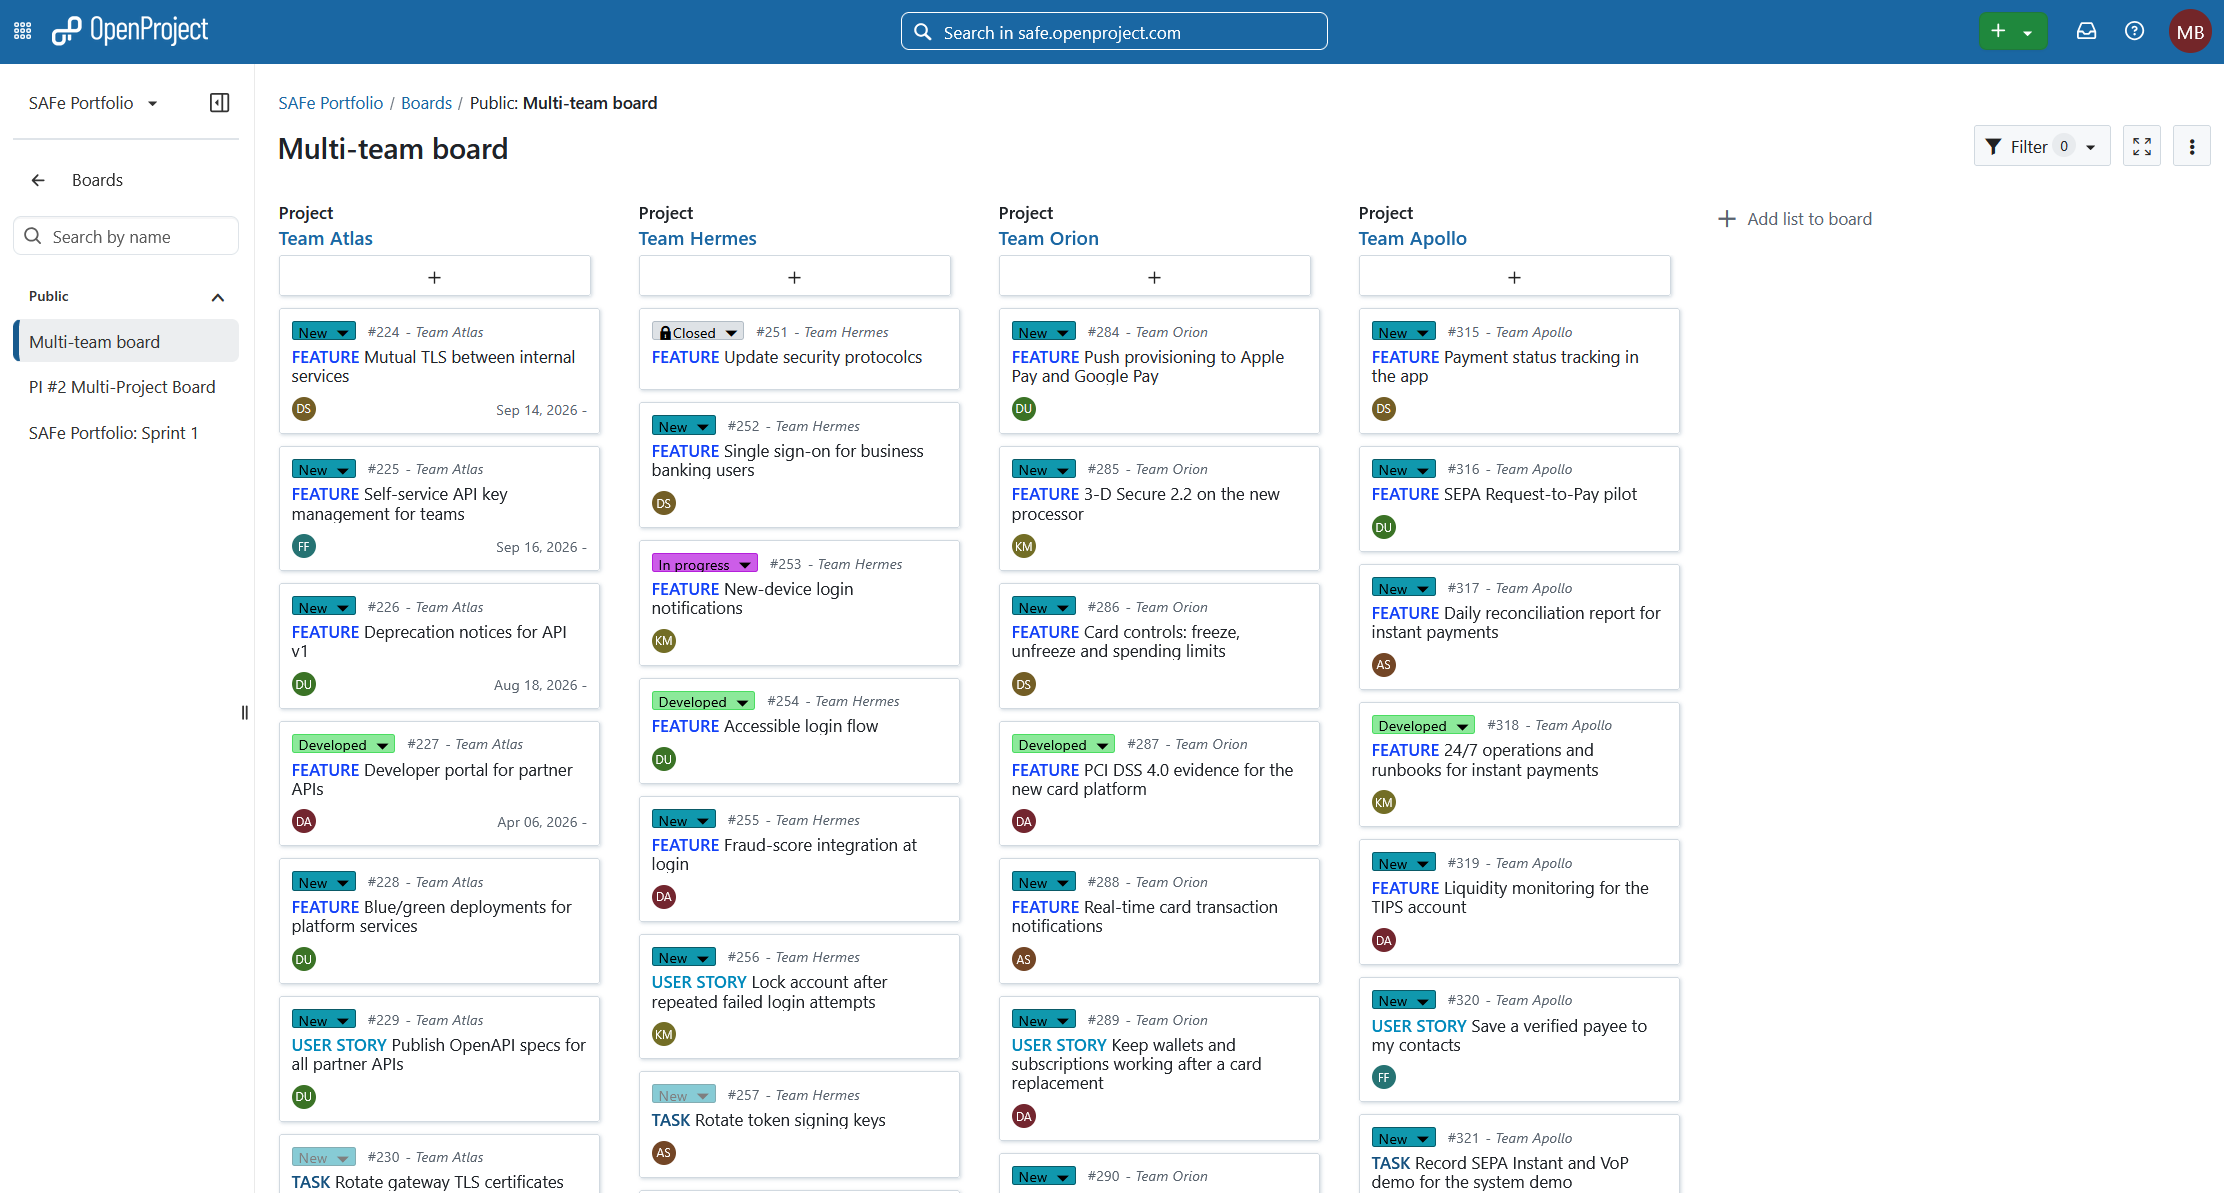2224x1193 pixels.
Task: Focus the Search by name field
Action: pos(127,236)
